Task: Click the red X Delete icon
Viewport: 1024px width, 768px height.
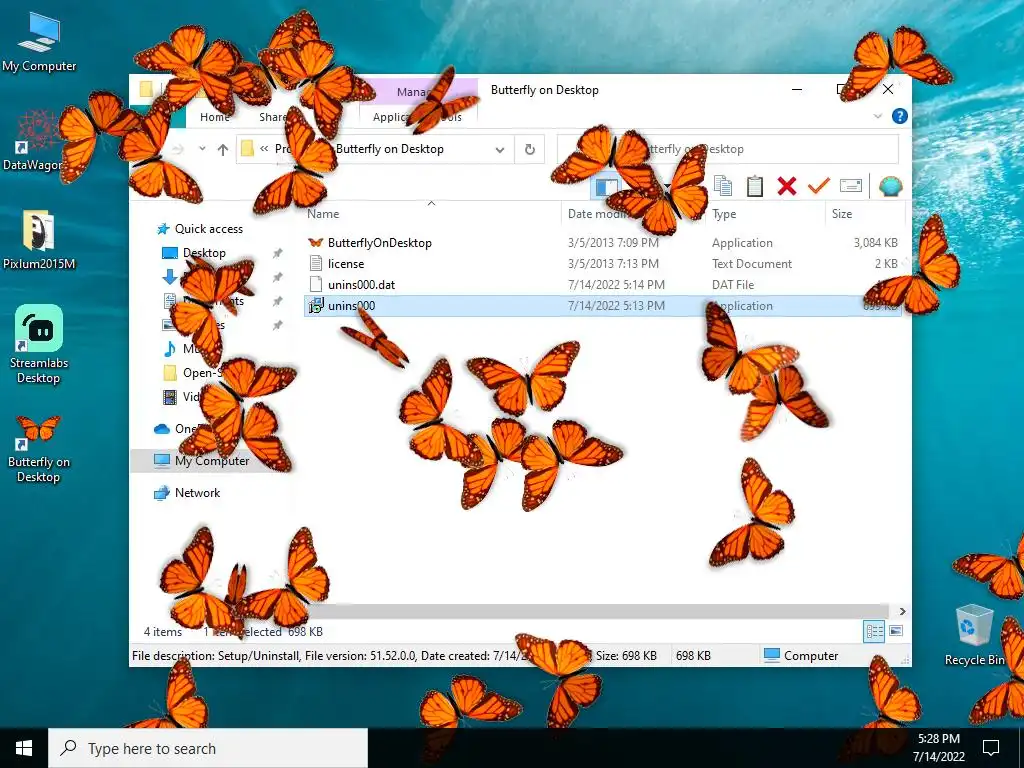Action: (x=786, y=186)
